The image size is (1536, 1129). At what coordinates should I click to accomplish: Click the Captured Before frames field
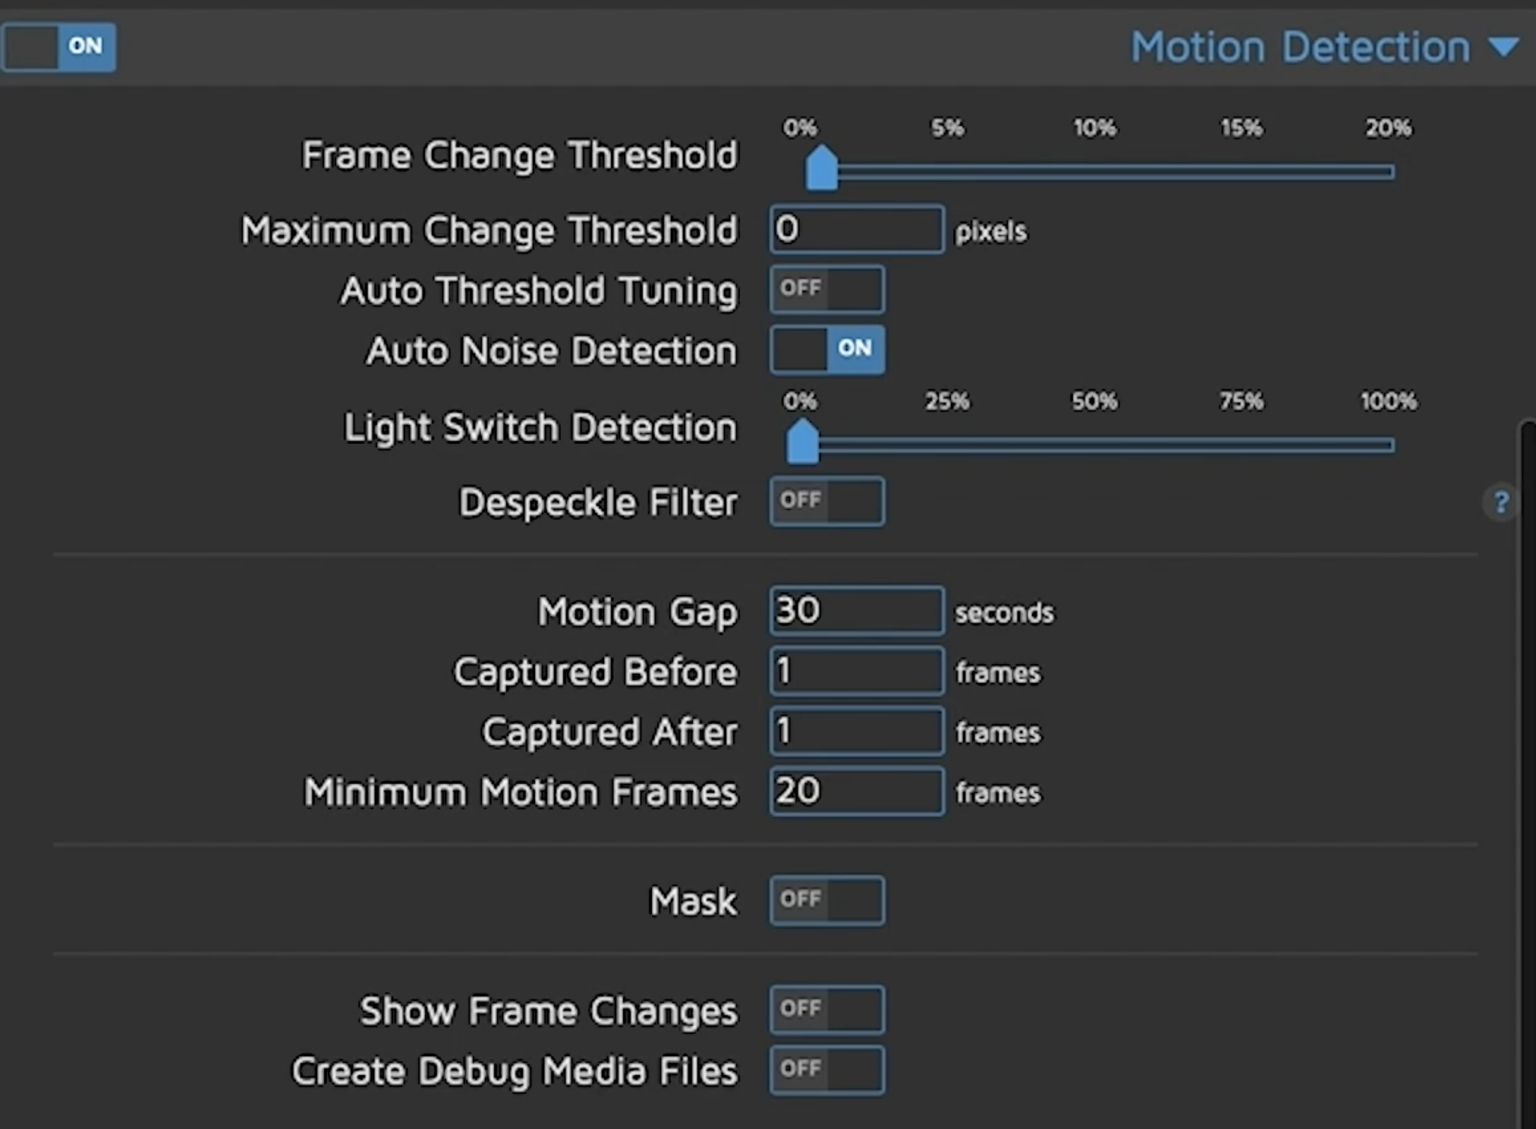tap(856, 670)
